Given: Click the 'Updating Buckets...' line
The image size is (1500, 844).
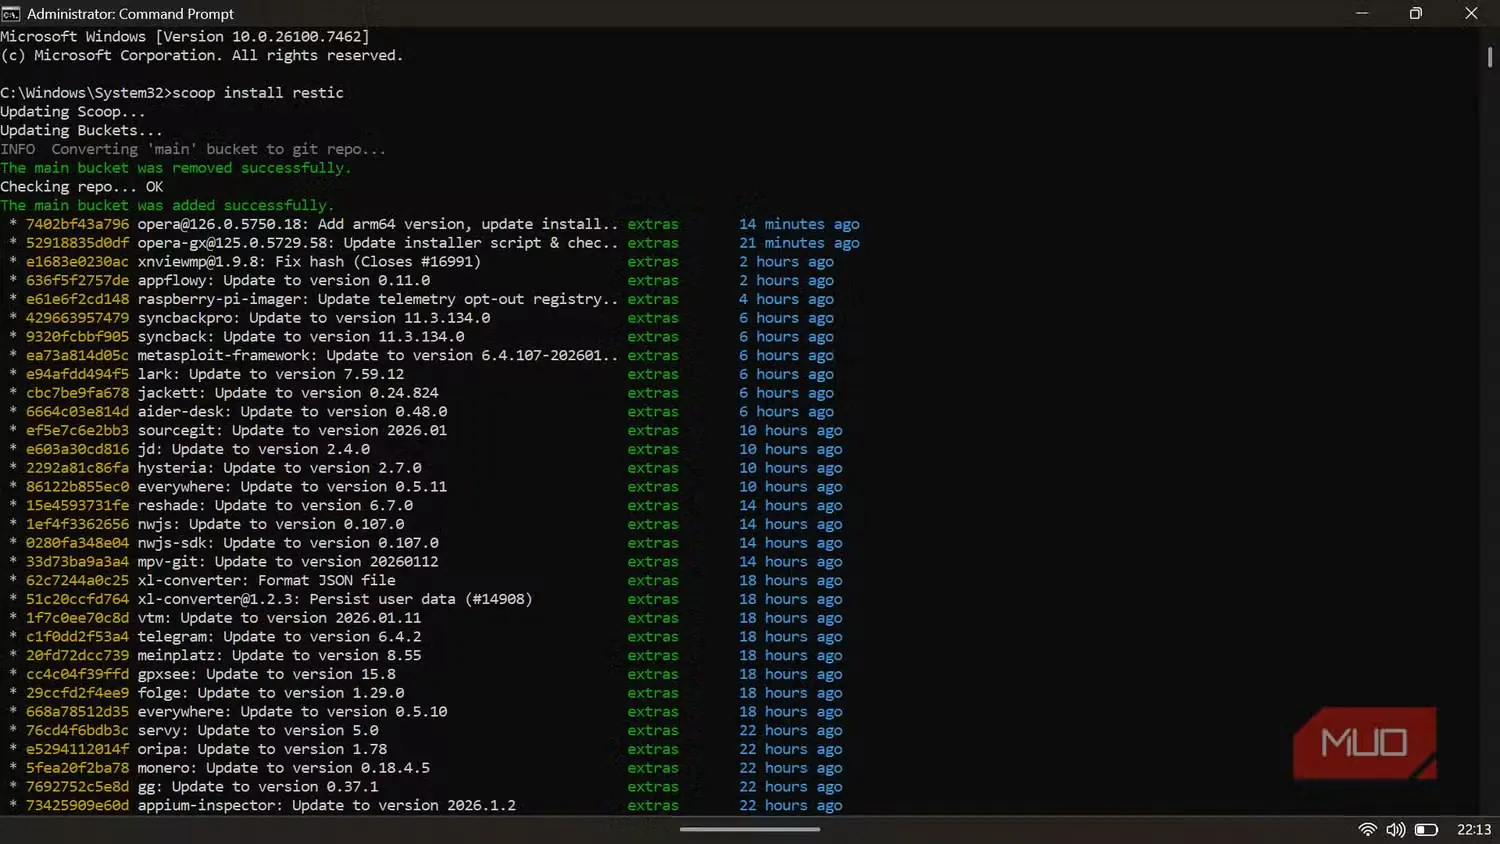Looking at the screenshot, I should (81, 131).
